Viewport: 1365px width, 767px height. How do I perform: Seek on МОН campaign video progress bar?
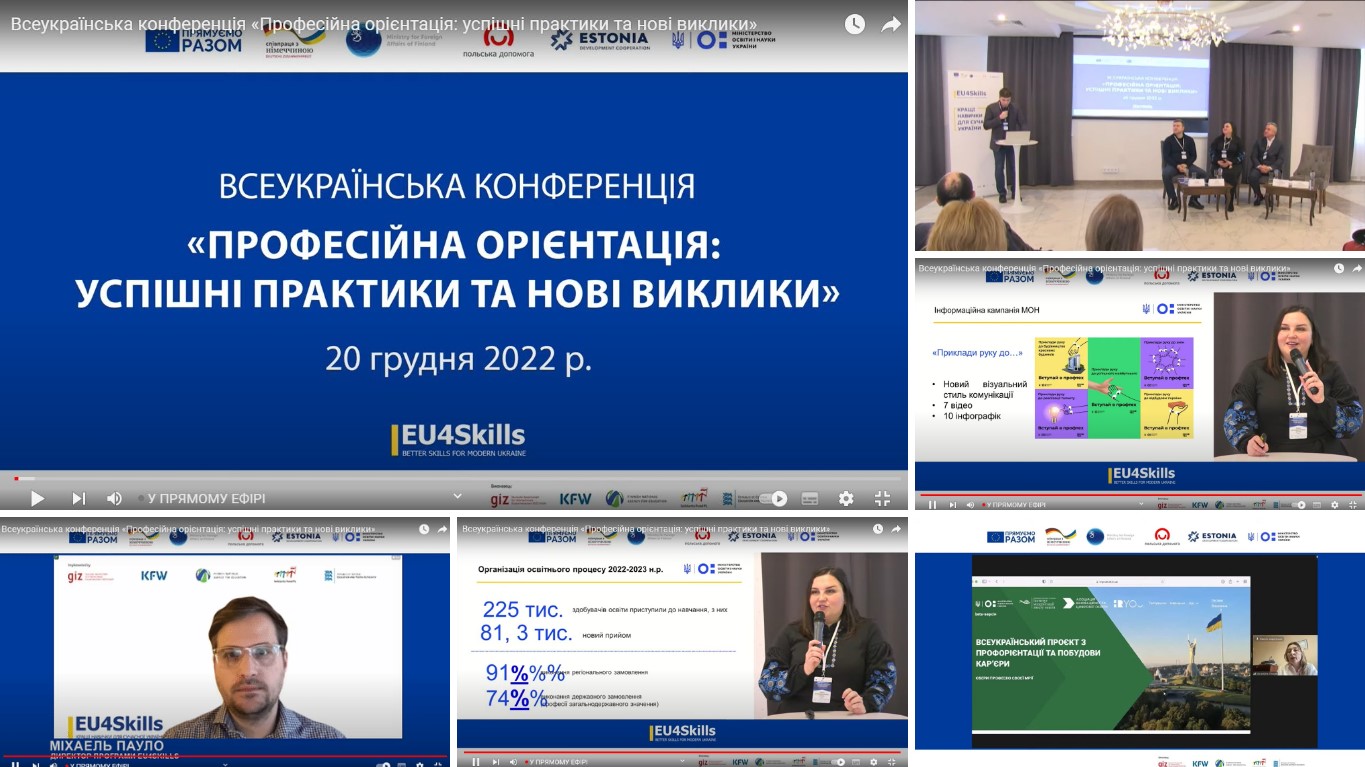click(x=1140, y=495)
